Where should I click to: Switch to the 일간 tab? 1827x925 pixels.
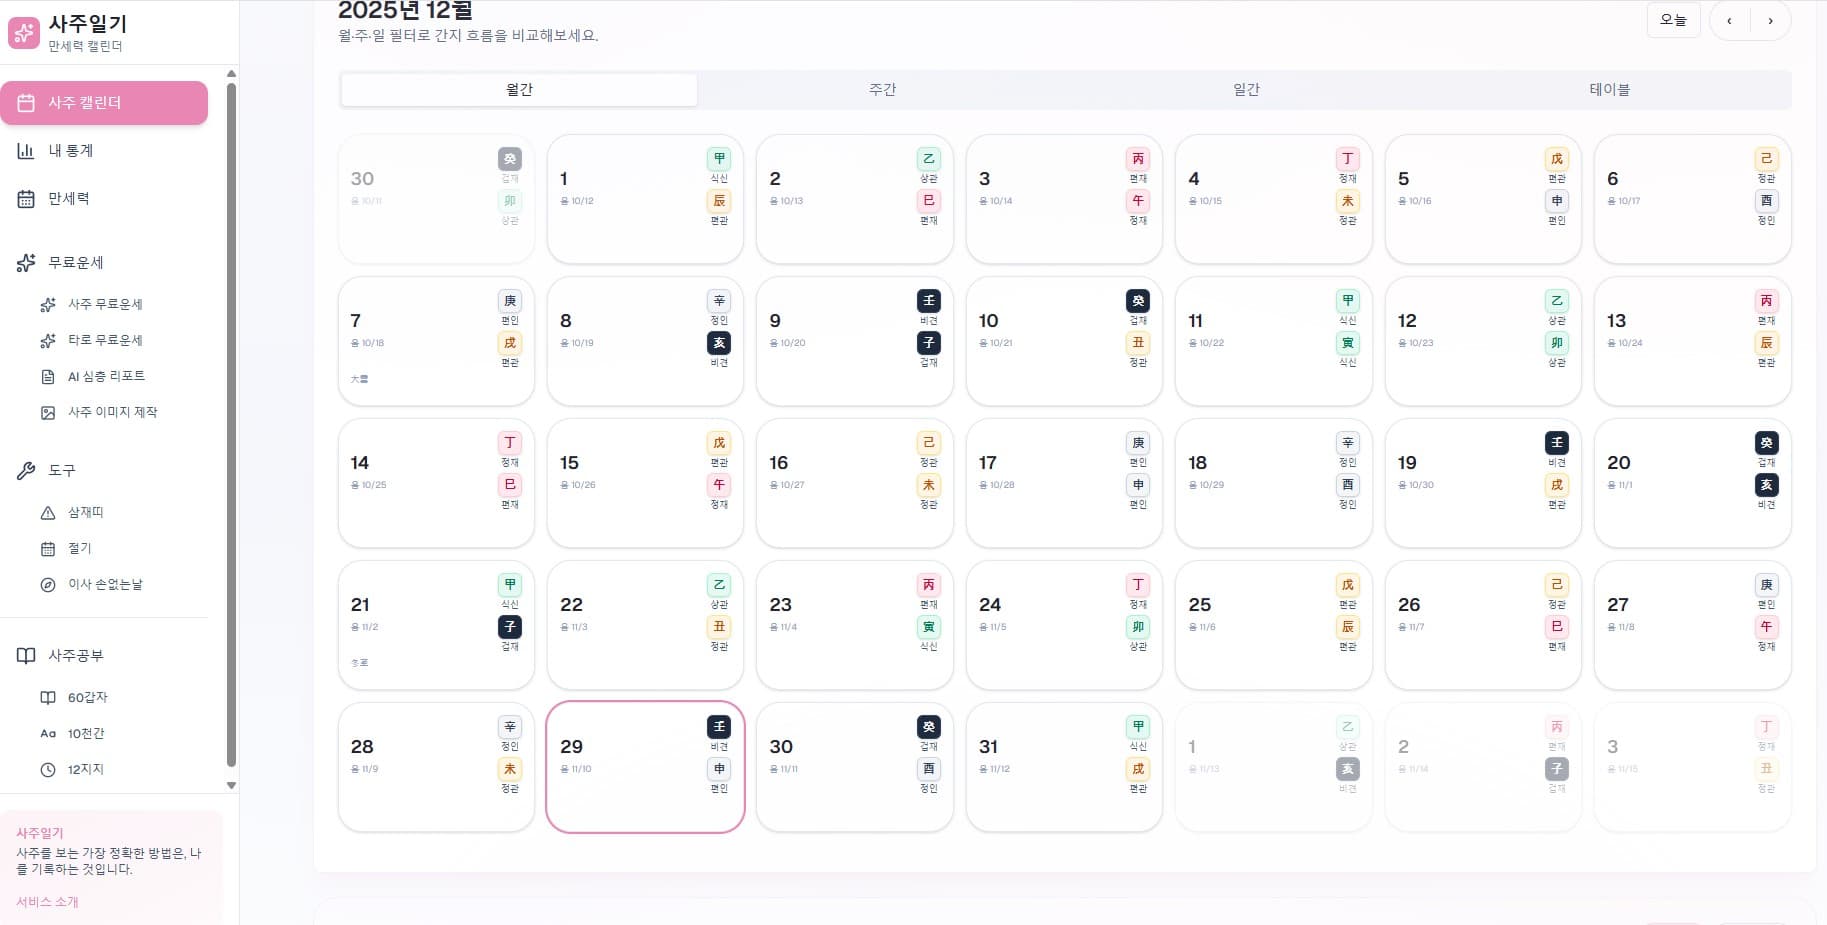(1246, 90)
